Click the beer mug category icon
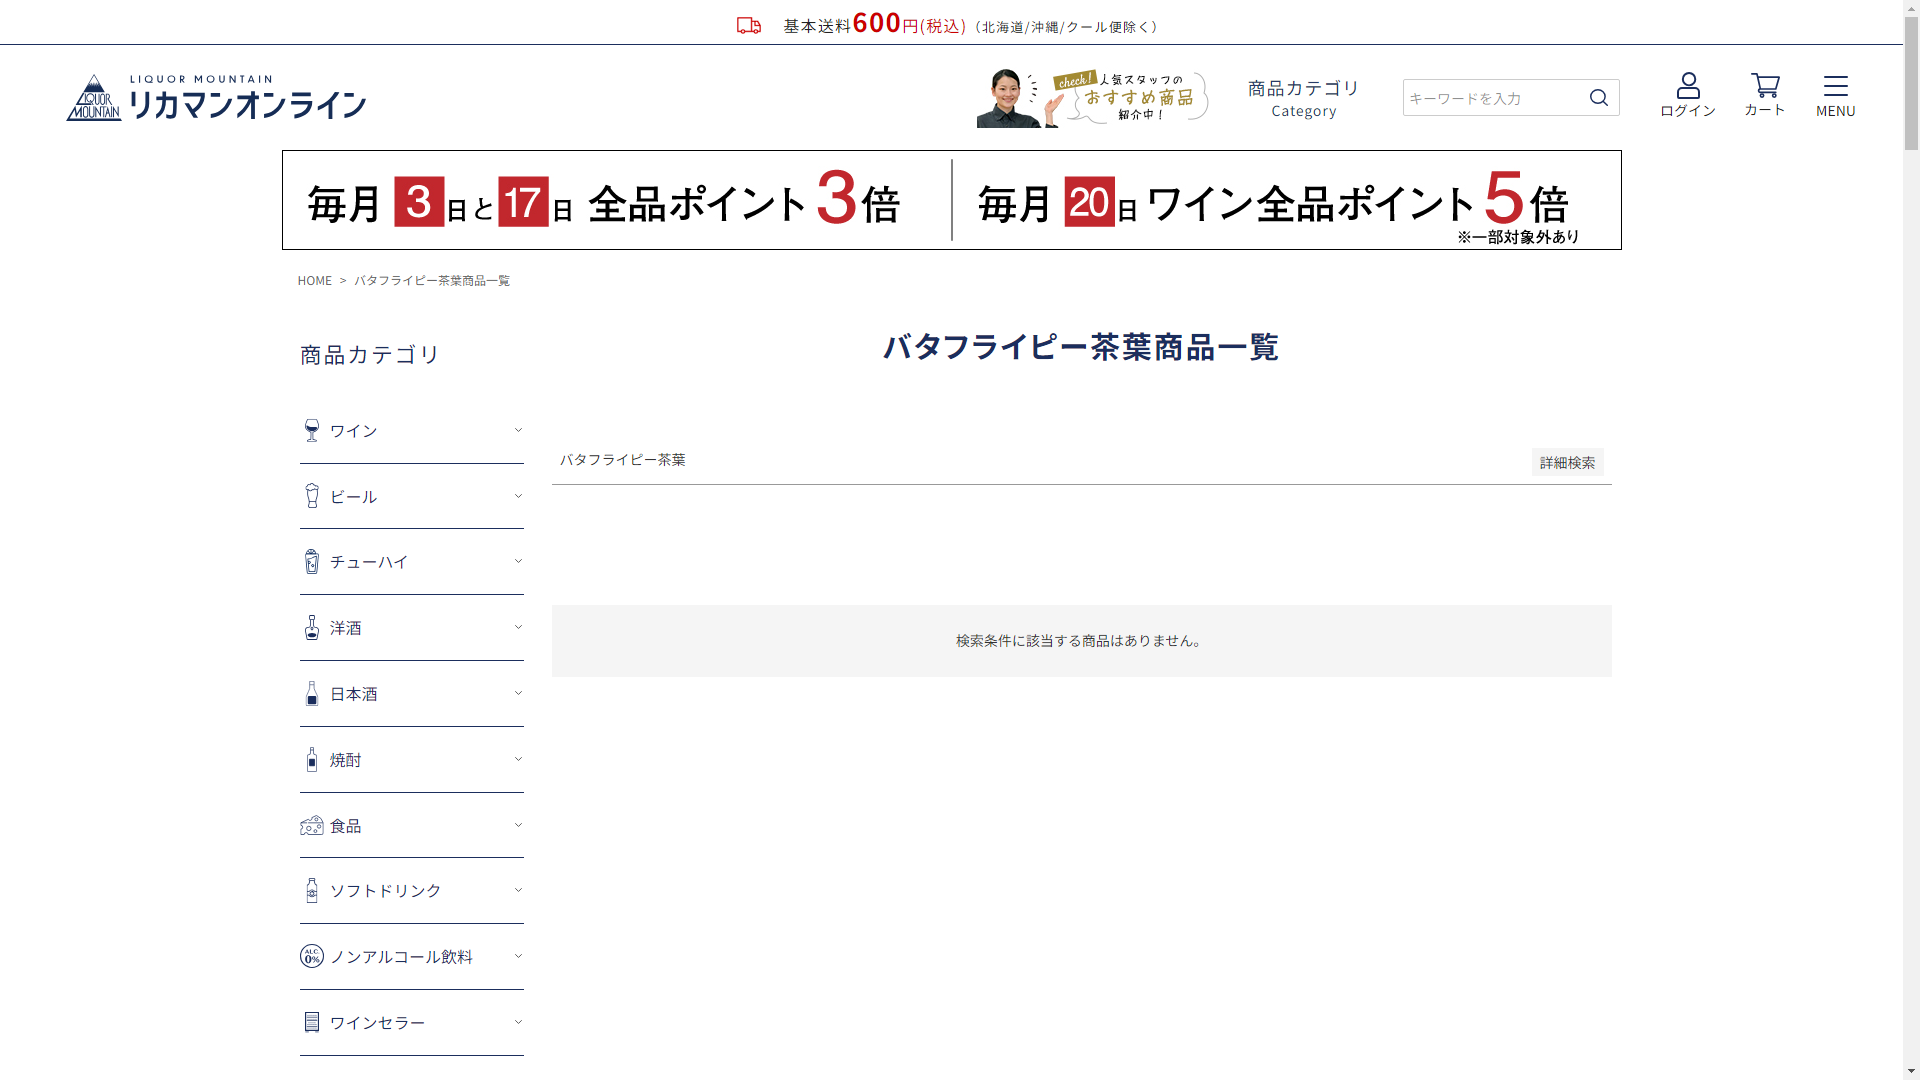The height and width of the screenshot is (1080, 1920). click(x=312, y=496)
